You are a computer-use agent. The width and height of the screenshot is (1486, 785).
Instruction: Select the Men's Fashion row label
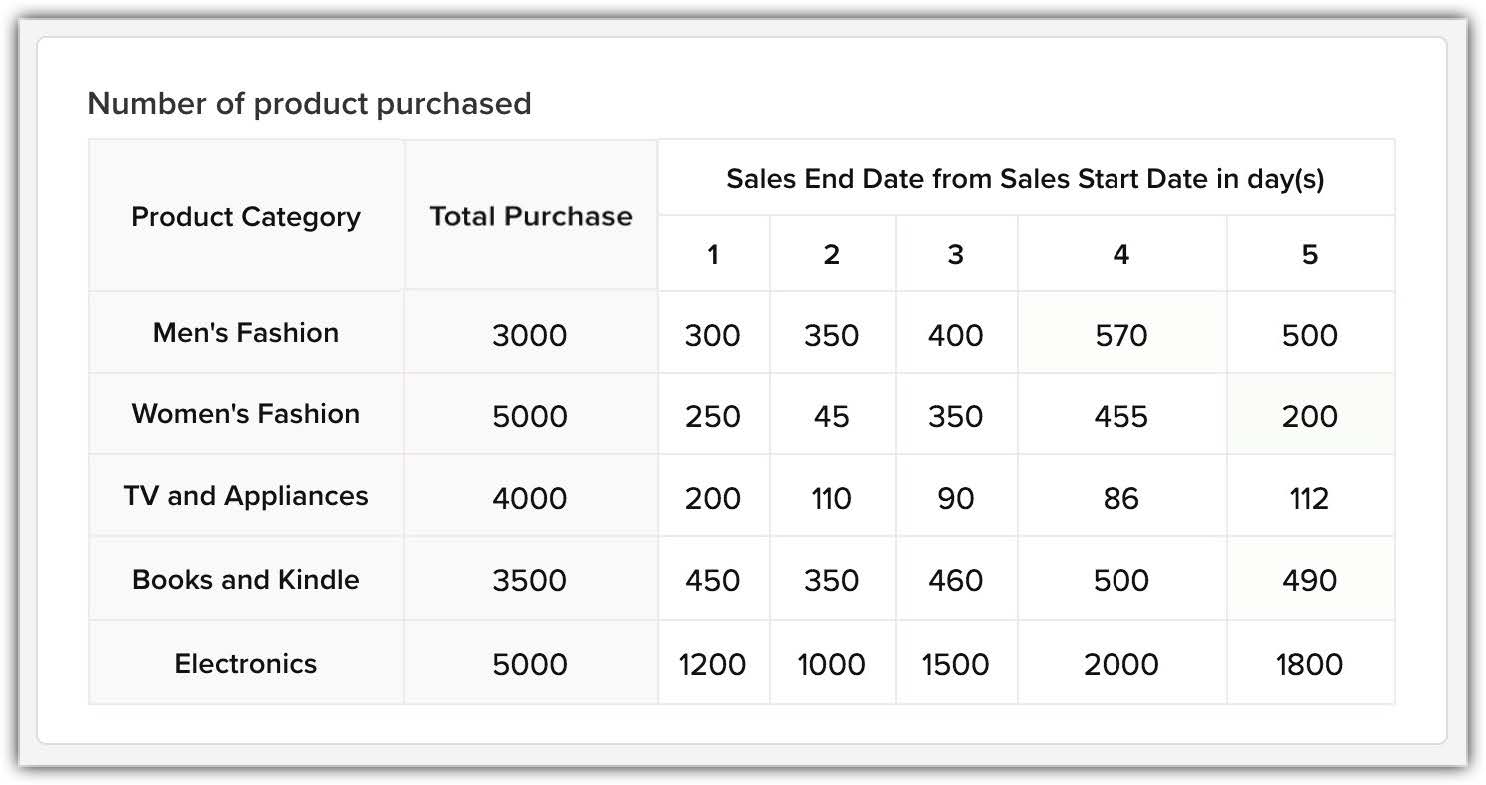pos(246,333)
